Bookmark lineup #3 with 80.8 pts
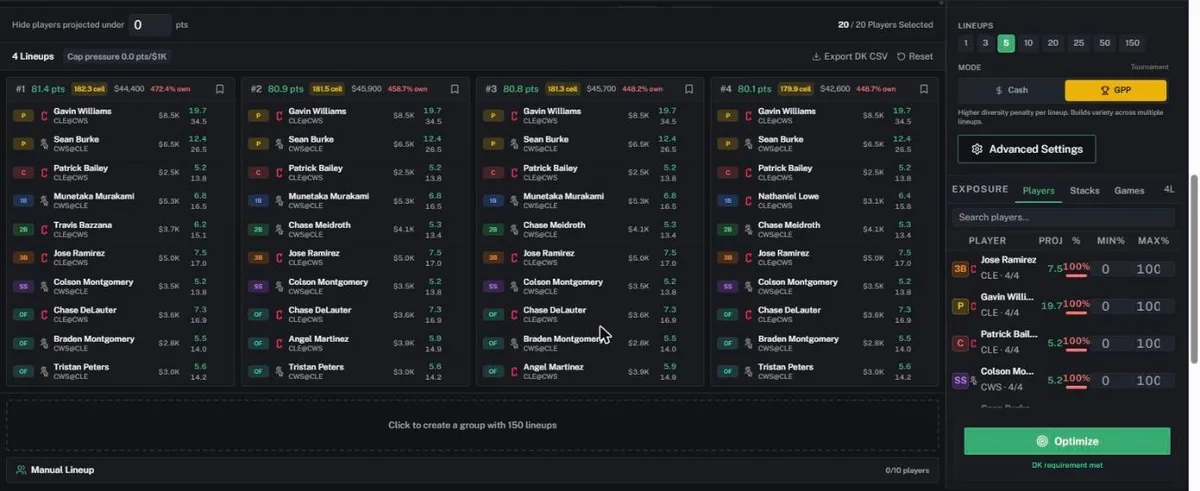The height and width of the screenshot is (491, 1200). [x=689, y=89]
